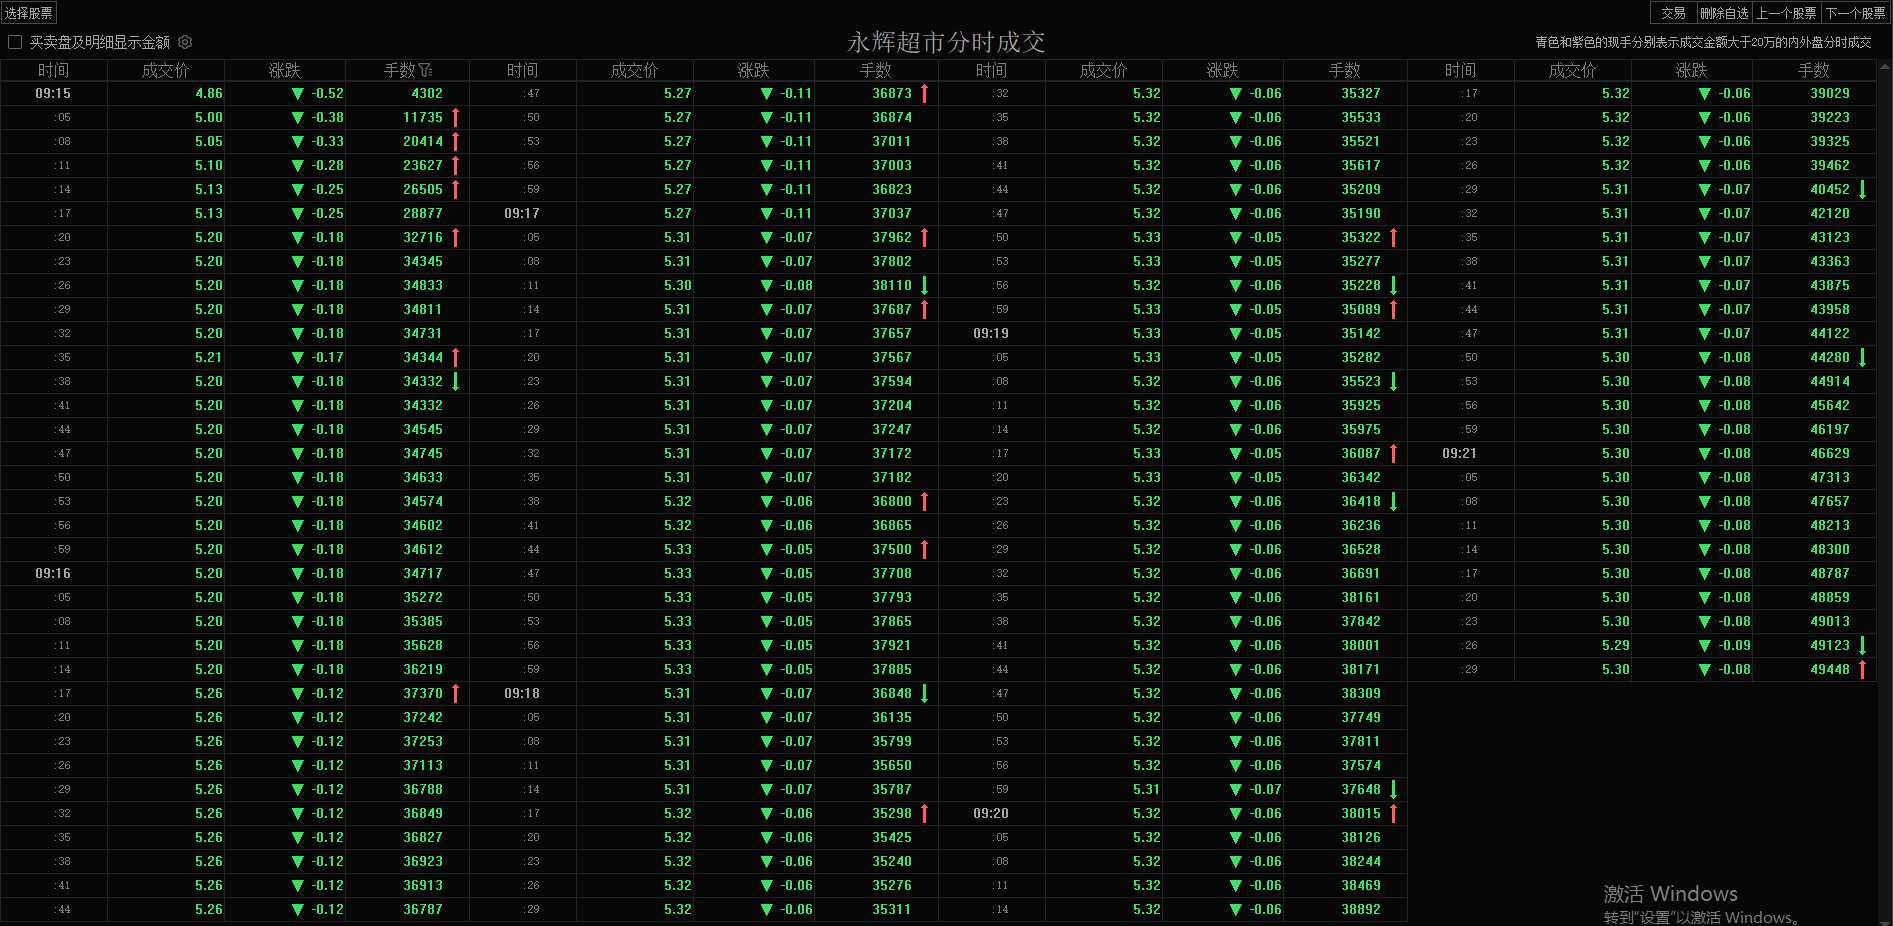
Task: Click the 永辉超市分时成交 title text
Action: [x=946, y=42]
